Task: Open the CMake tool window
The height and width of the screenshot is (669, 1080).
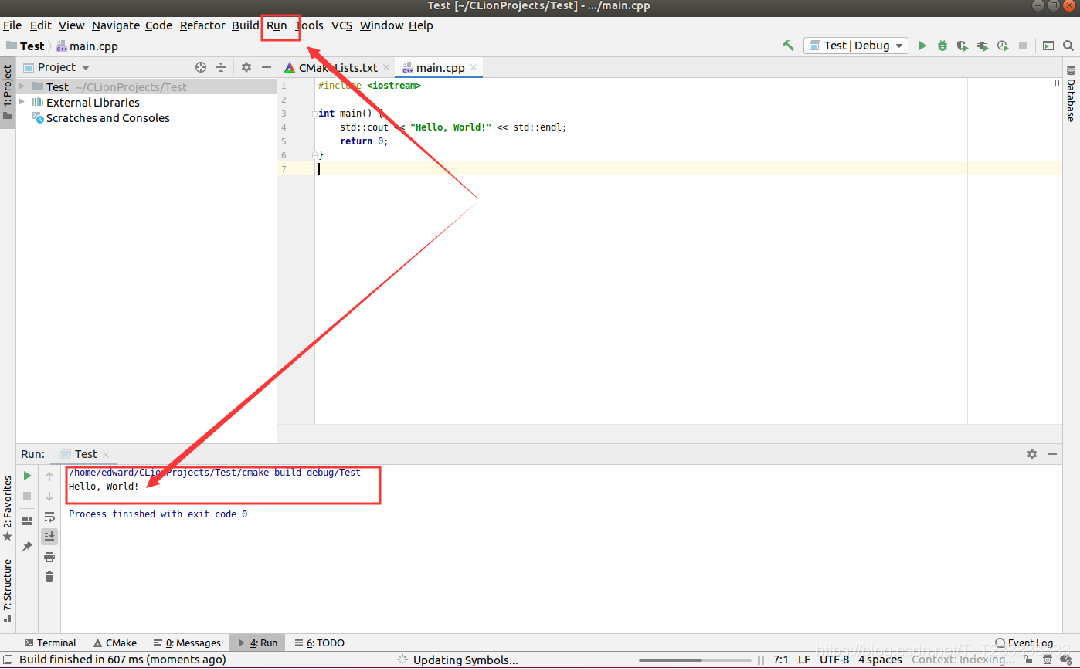Action: tap(115, 643)
